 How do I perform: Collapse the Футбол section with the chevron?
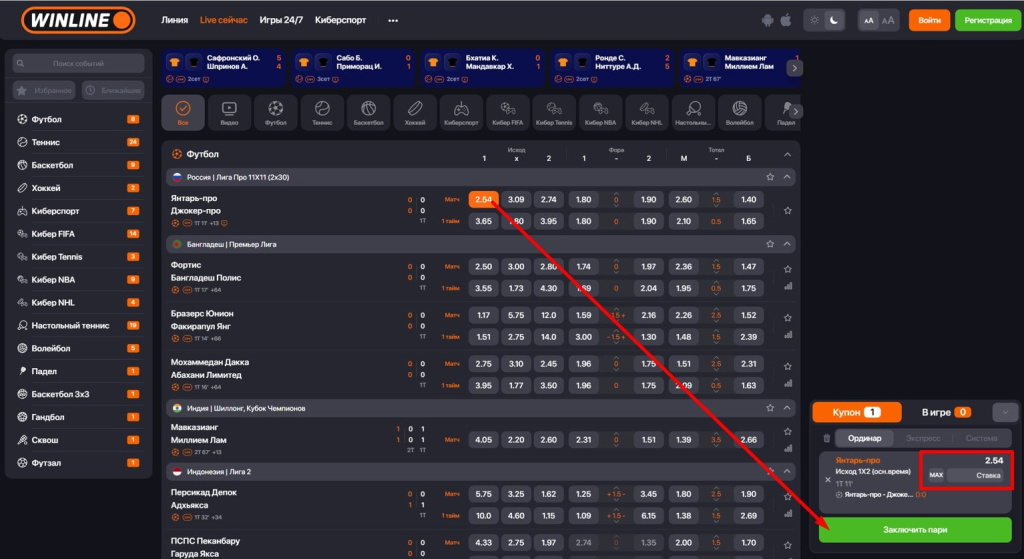[x=787, y=154]
